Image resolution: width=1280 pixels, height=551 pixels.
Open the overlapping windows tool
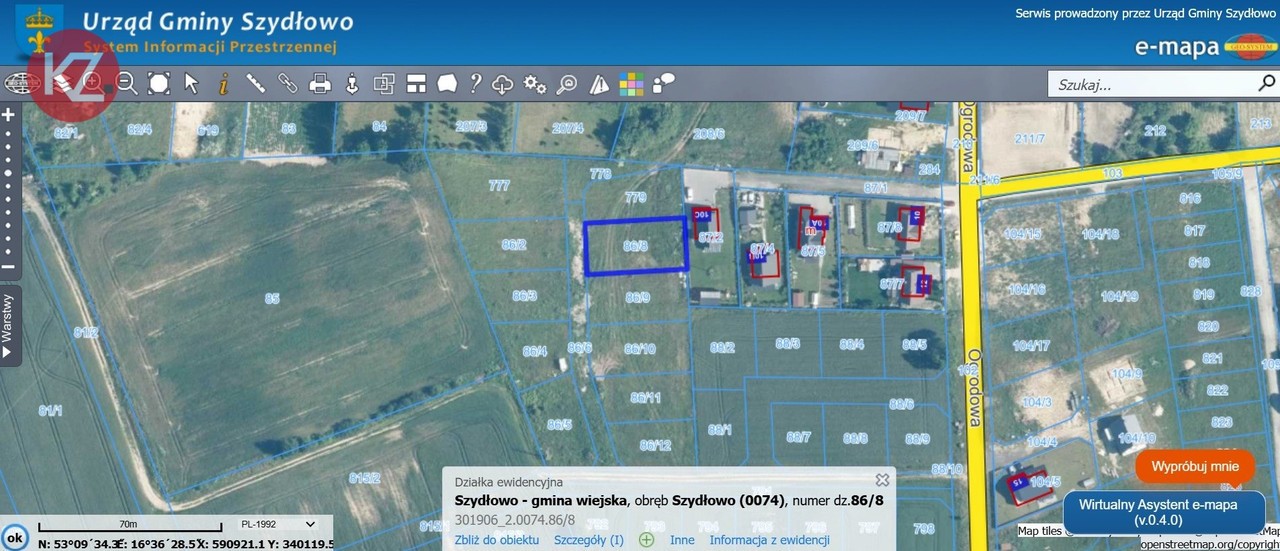pos(384,83)
